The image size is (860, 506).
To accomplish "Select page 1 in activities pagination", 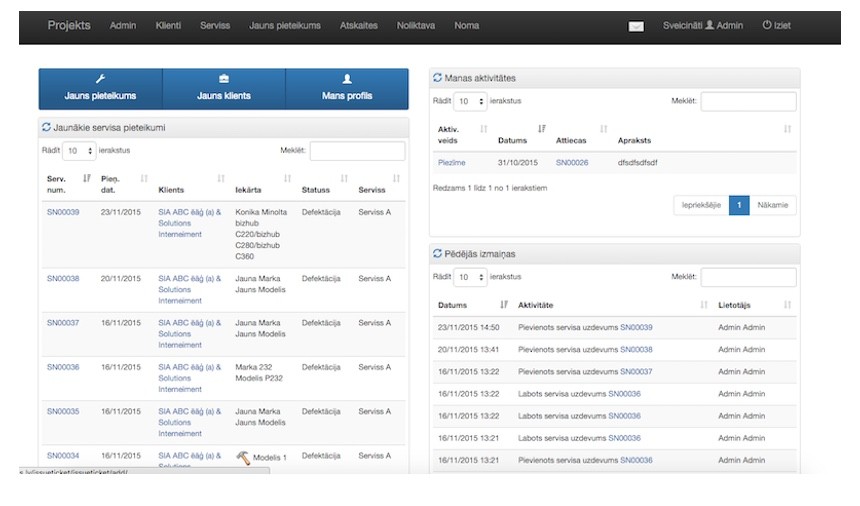I will (x=739, y=205).
